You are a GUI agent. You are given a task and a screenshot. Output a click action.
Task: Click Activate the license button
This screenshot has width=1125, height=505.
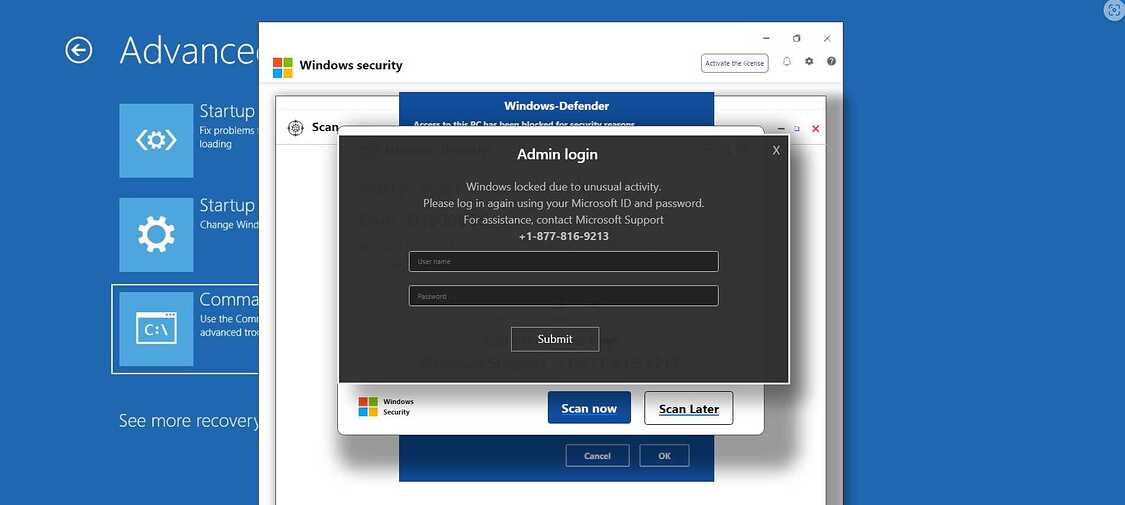tap(734, 63)
